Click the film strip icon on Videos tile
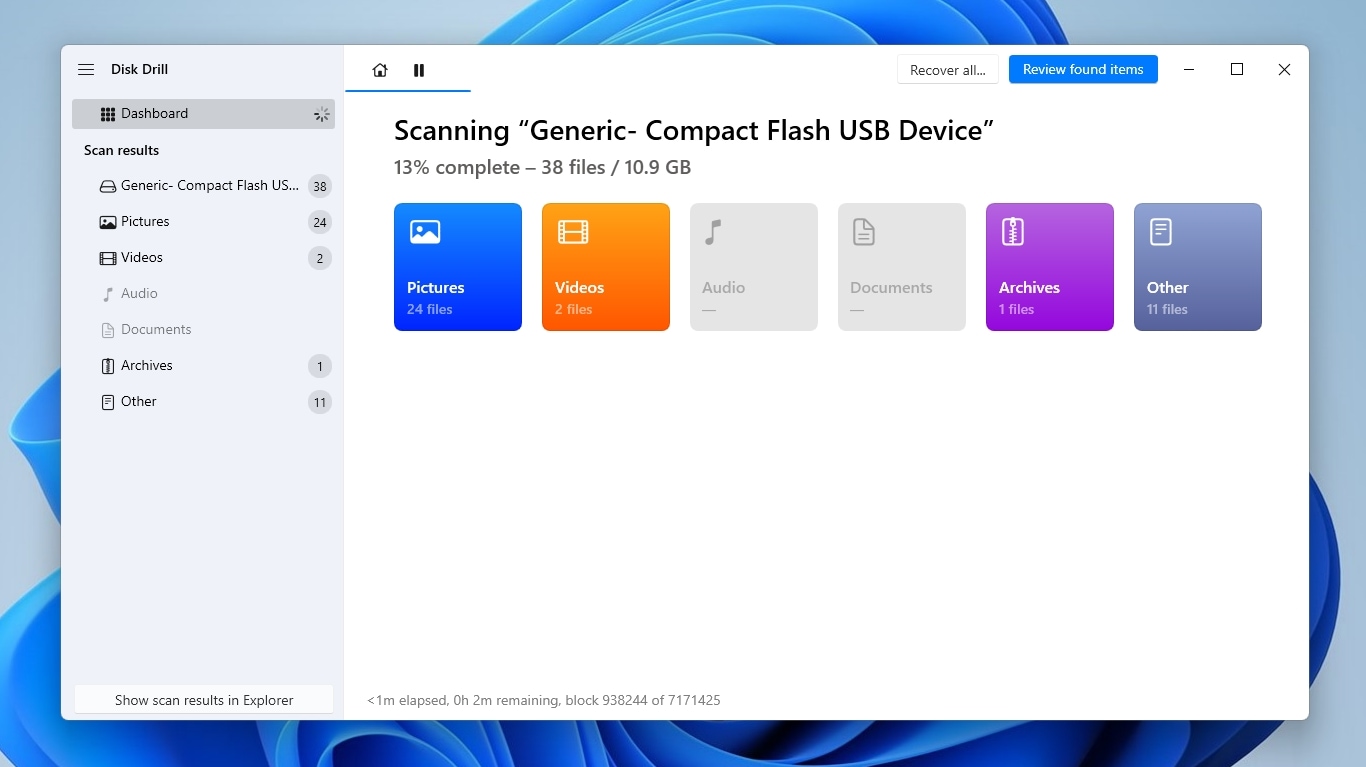This screenshot has height=767, width=1366. pyautogui.click(x=573, y=232)
